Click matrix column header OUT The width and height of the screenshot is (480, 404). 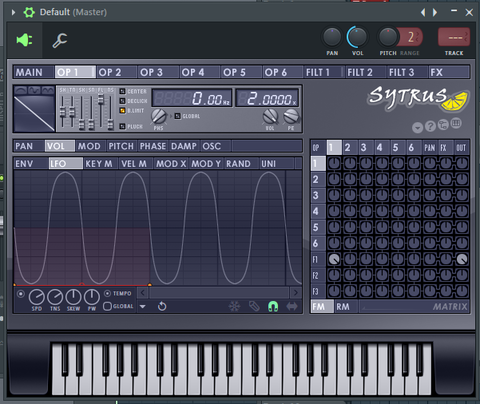click(461, 148)
